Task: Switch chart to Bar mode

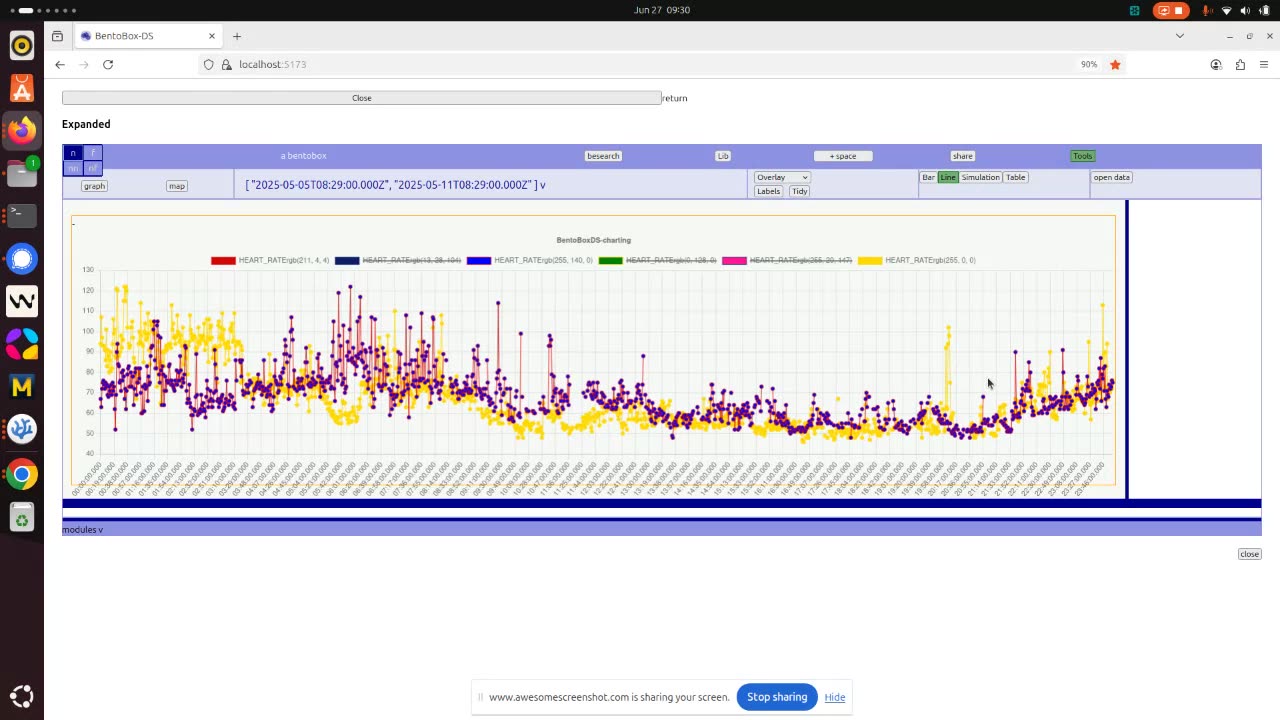Action: click(928, 177)
